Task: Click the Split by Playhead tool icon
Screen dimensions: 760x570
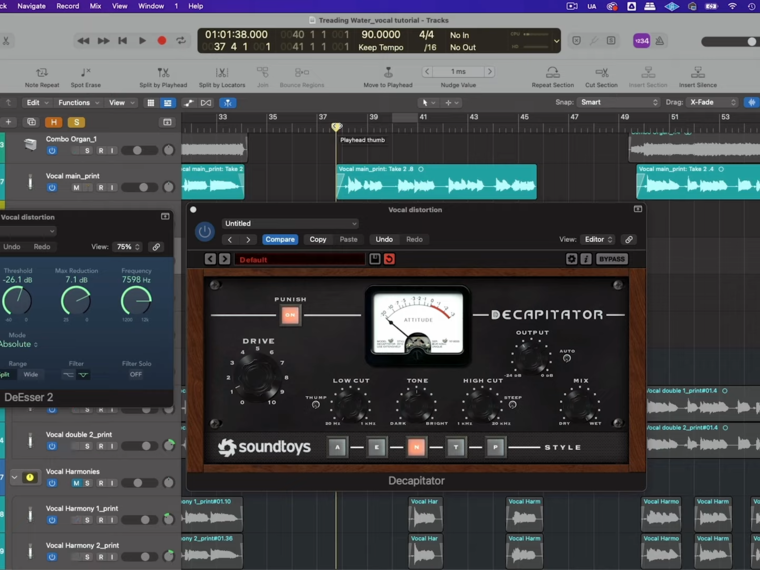Action: pos(161,73)
